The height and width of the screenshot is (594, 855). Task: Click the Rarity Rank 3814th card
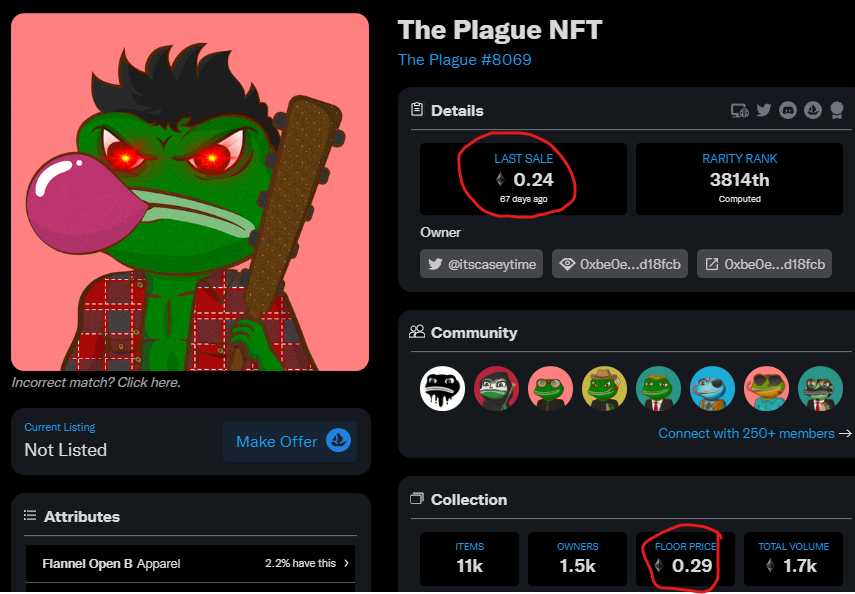point(739,179)
